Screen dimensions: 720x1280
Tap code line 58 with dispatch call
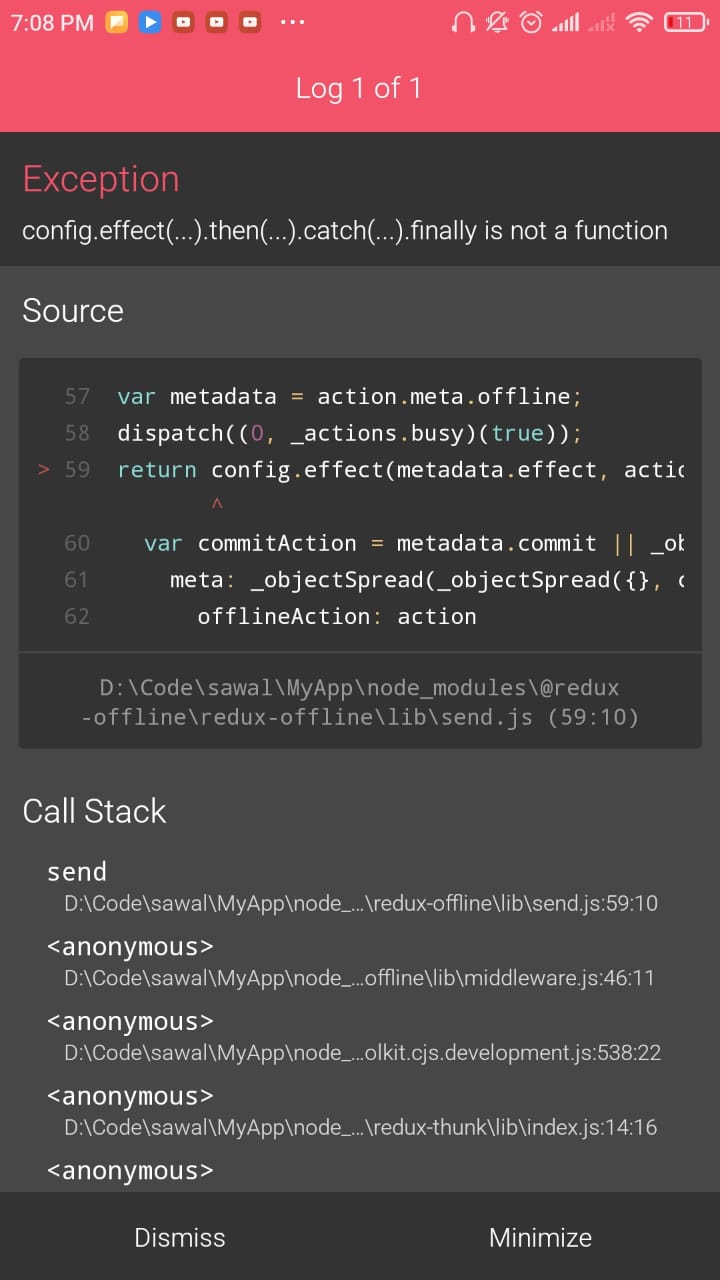350,433
